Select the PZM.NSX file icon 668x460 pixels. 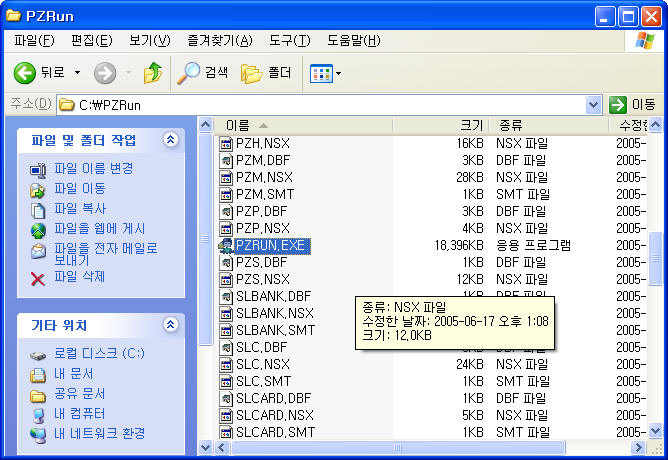pos(226,178)
